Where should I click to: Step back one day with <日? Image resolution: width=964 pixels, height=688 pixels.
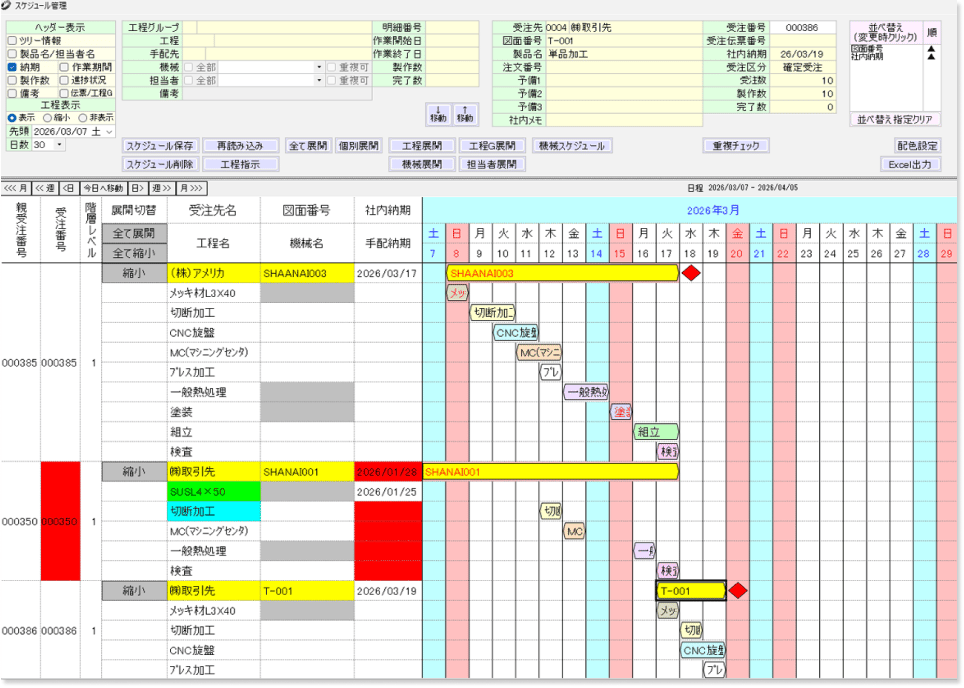69,188
